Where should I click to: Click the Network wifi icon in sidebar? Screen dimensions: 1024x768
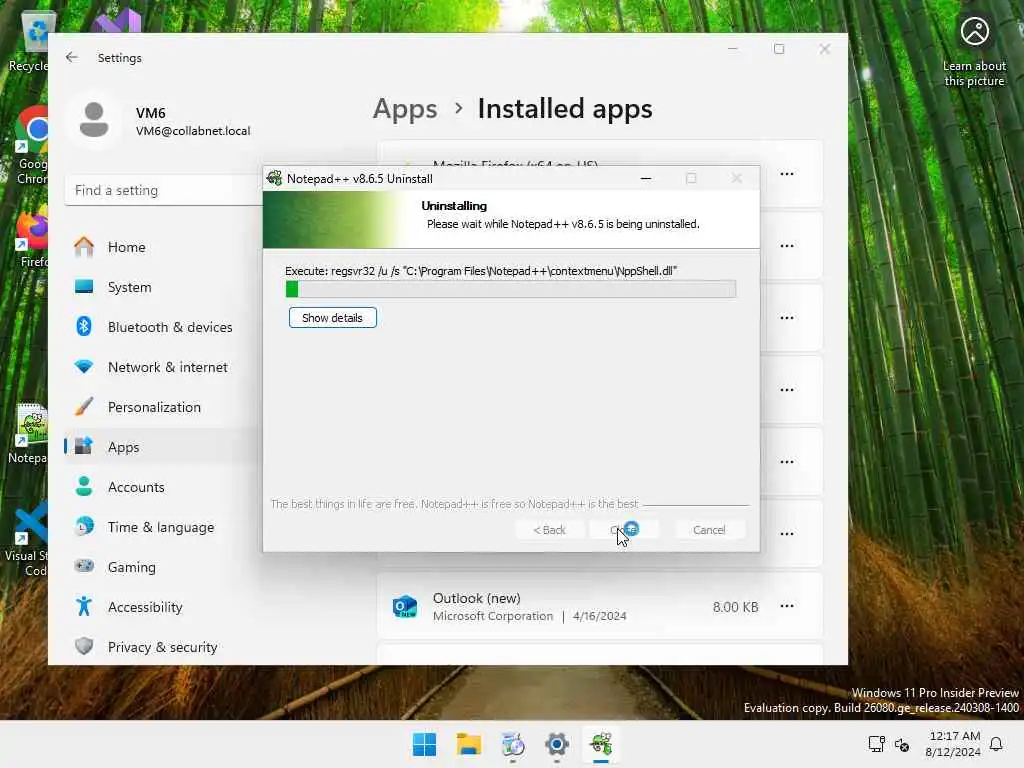click(x=84, y=366)
